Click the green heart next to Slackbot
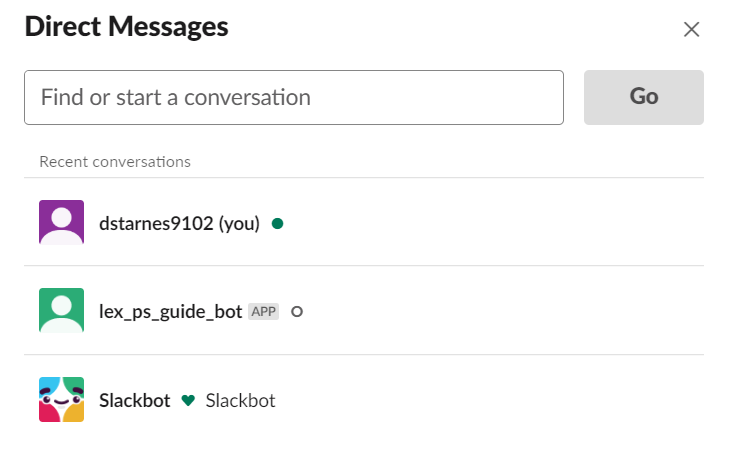This screenshot has height=465, width=729. (x=188, y=400)
